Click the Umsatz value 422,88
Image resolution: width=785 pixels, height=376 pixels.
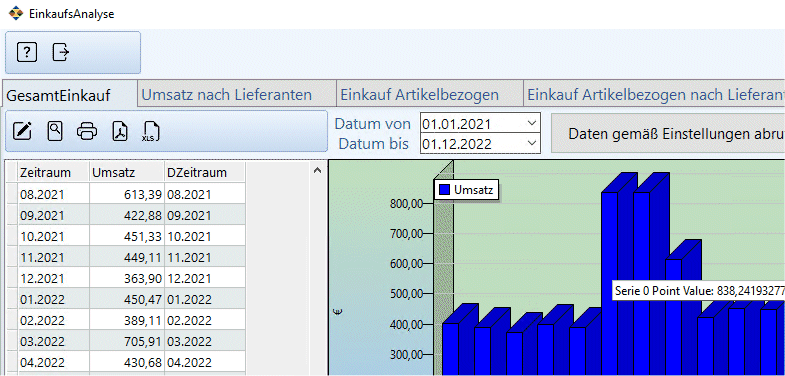(x=127, y=216)
